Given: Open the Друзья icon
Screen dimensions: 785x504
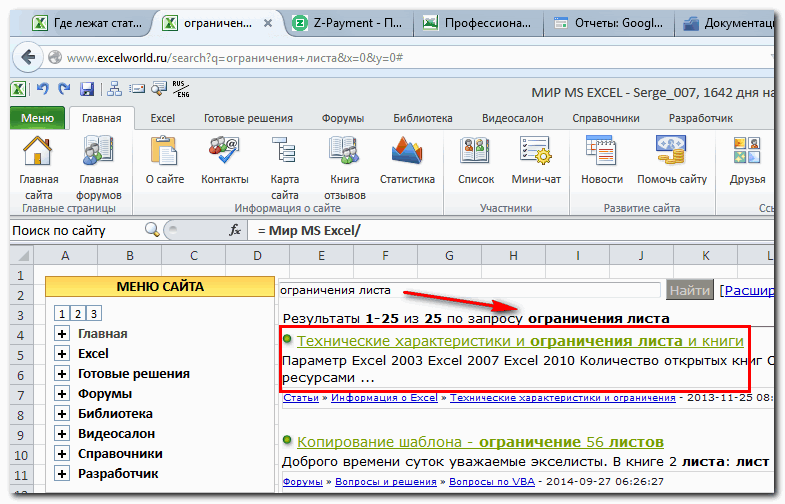Looking at the screenshot, I should 747,151.
